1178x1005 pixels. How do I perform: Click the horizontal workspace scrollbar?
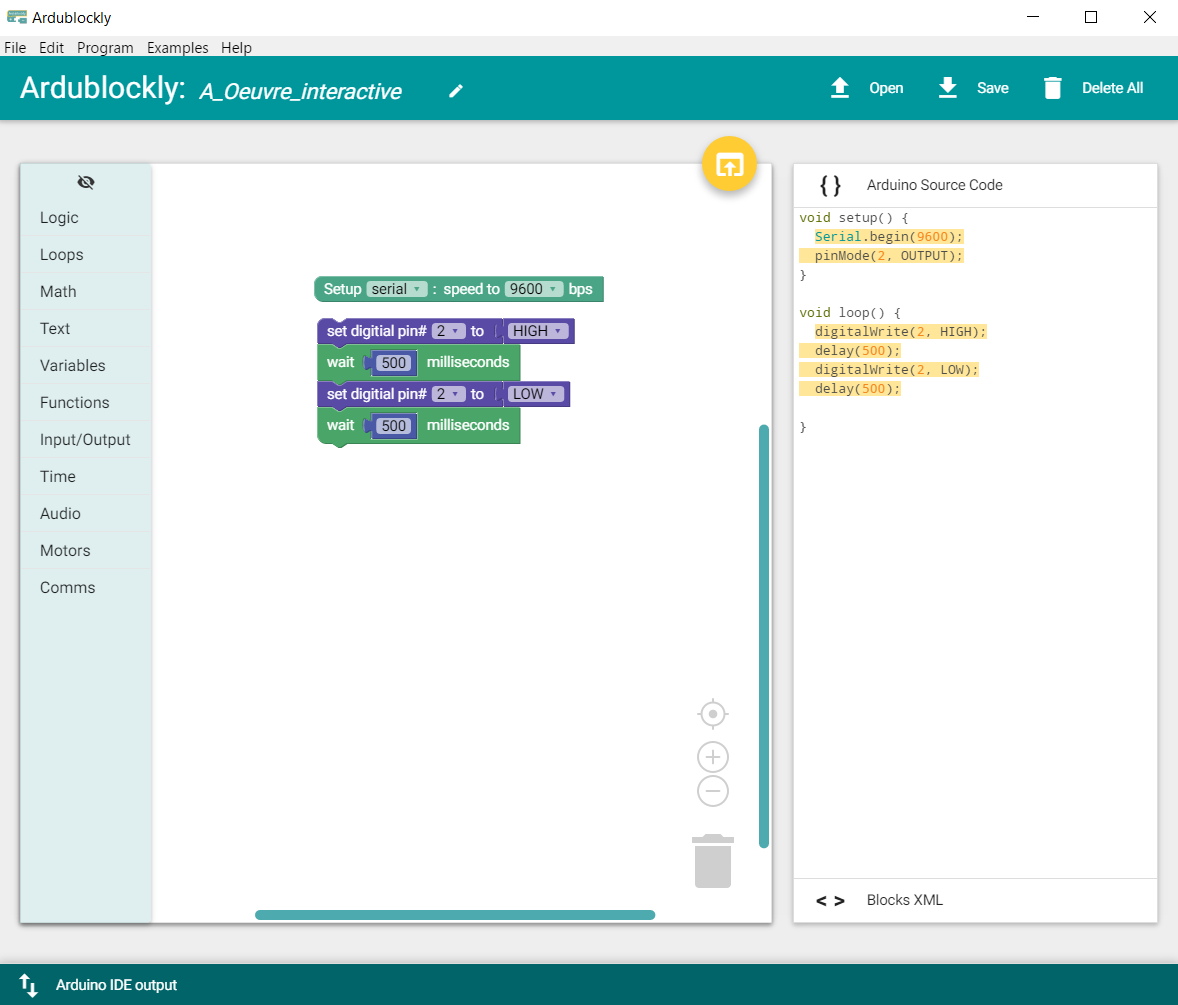[x=455, y=915]
